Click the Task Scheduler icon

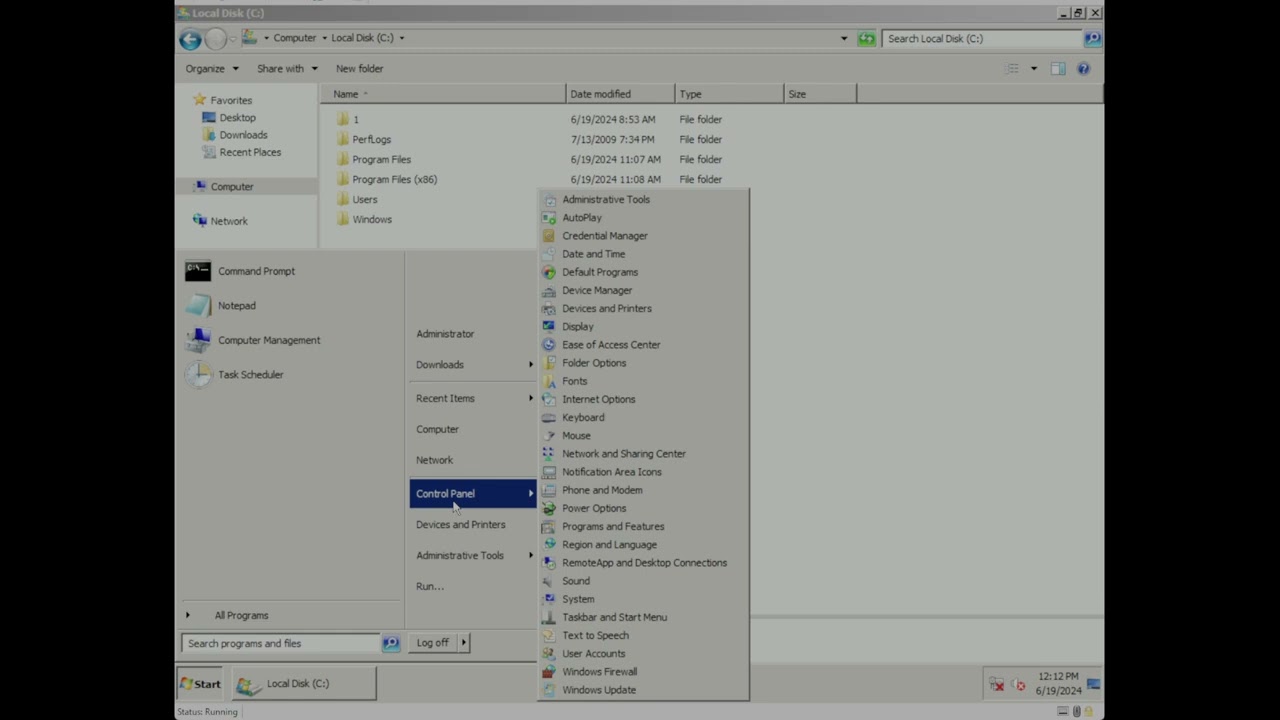[x=198, y=374]
